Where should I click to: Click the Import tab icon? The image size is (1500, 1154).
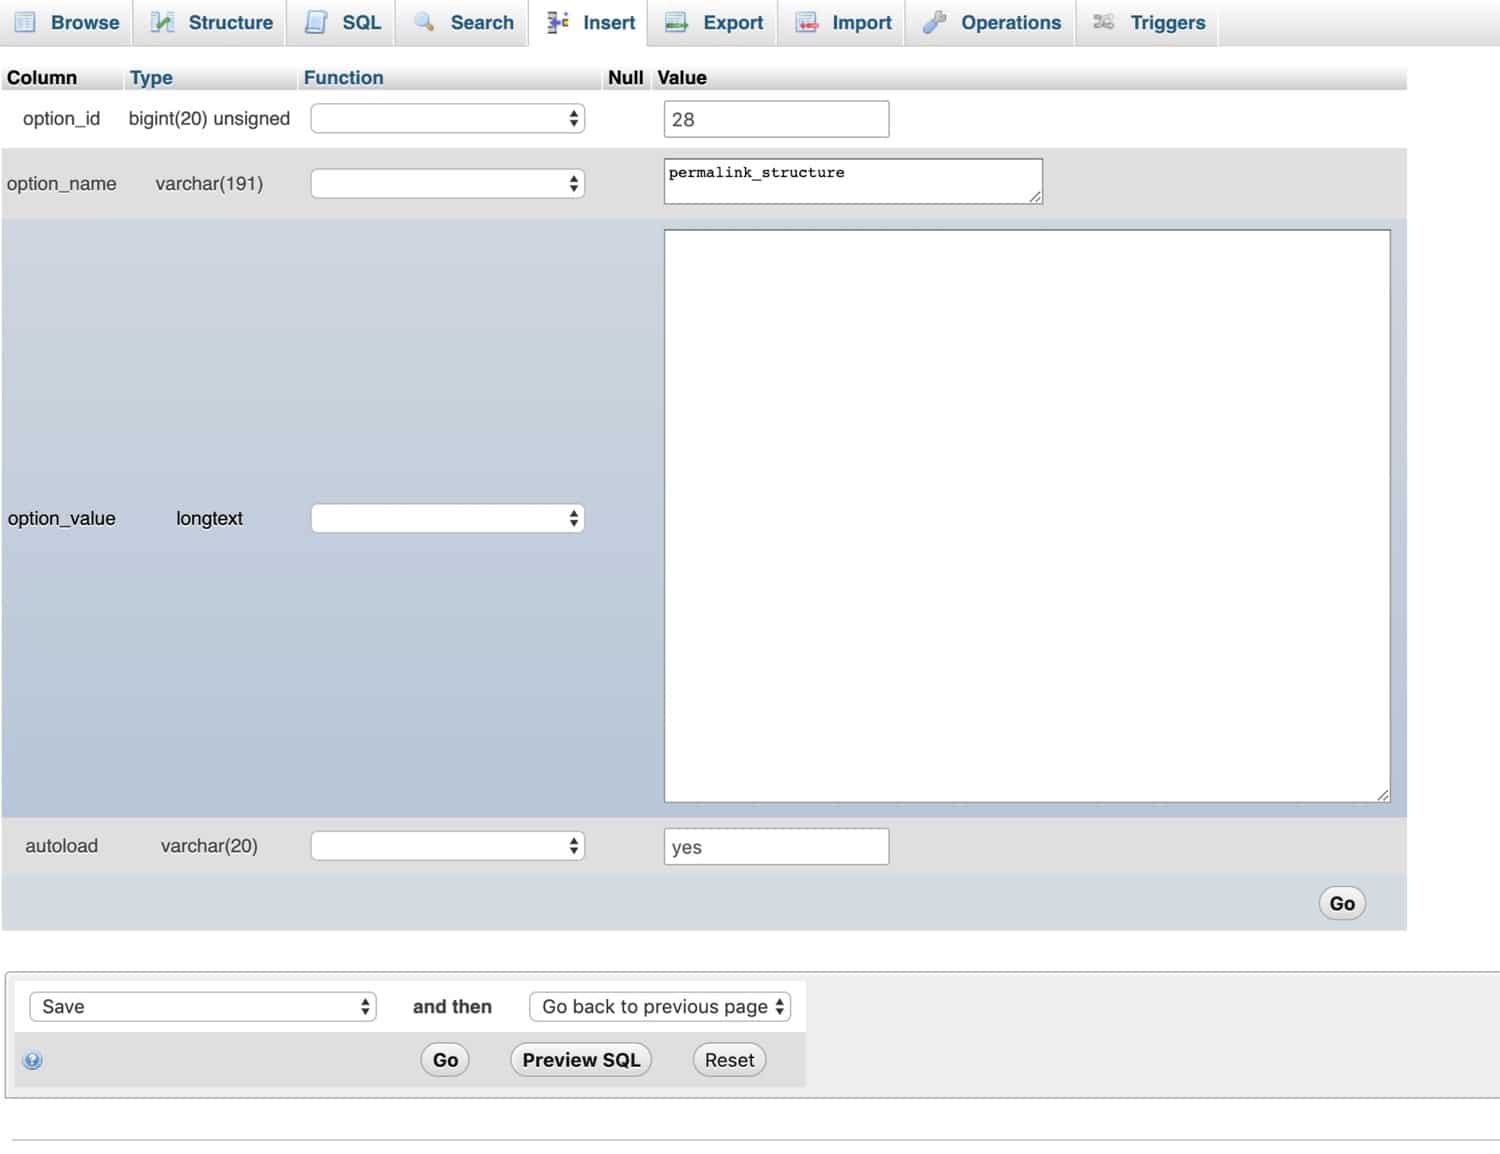click(807, 22)
